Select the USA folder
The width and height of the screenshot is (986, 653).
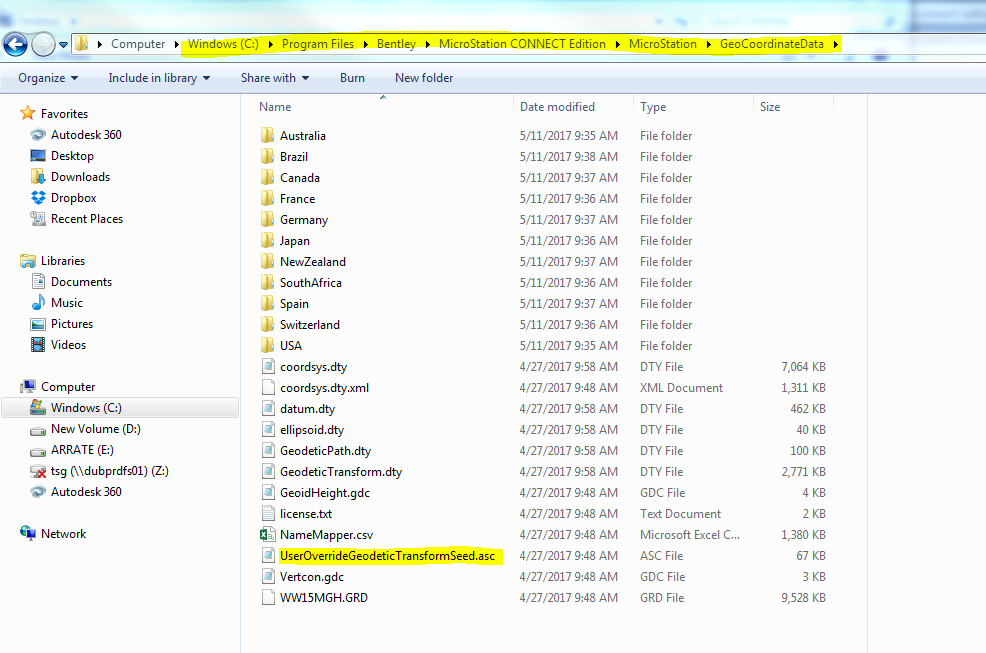pyautogui.click(x=281, y=345)
